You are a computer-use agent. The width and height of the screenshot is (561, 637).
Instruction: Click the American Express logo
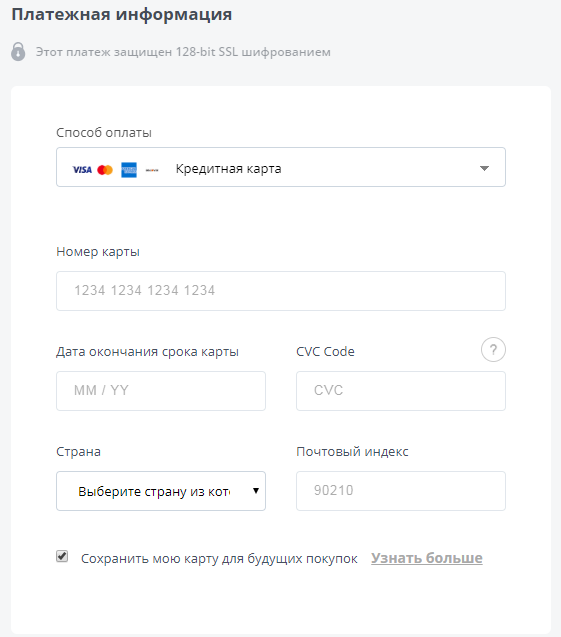[129, 170]
